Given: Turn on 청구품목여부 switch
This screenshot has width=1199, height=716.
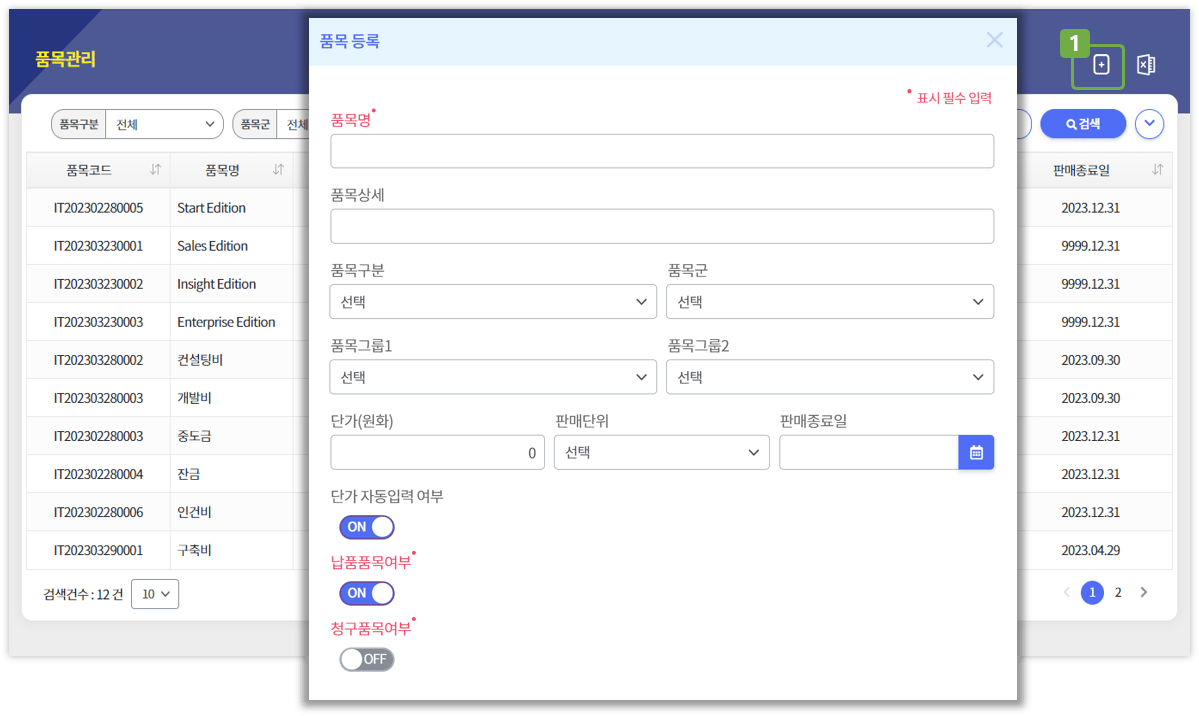Looking at the screenshot, I should [x=367, y=659].
